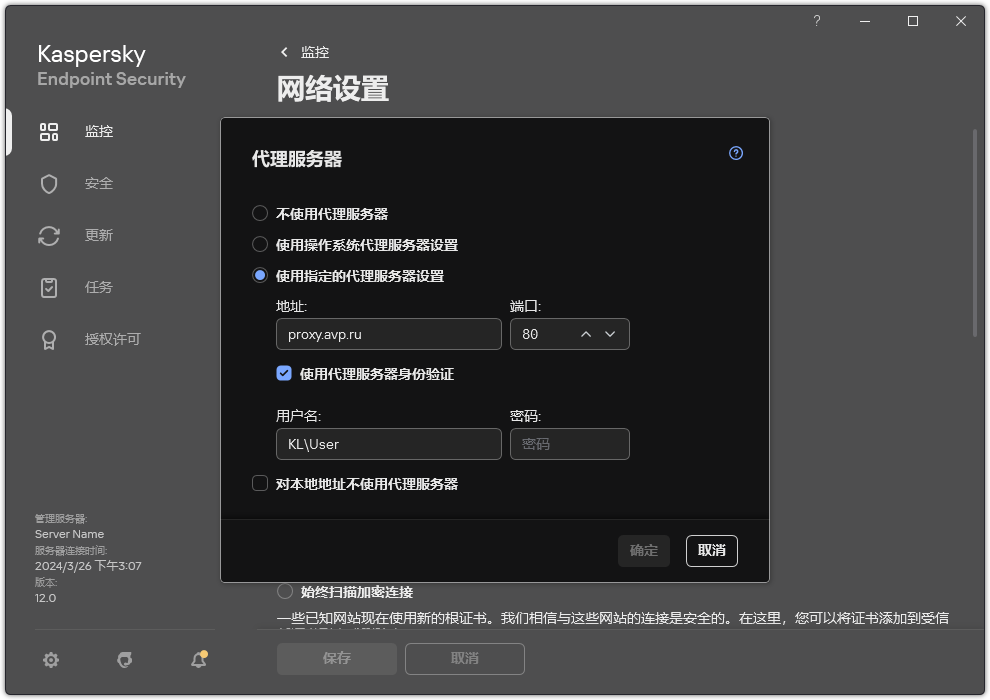Choose 使用操作系统代理服务器设置 option
The width and height of the screenshot is (990, 700).
(x=261, y=244)
